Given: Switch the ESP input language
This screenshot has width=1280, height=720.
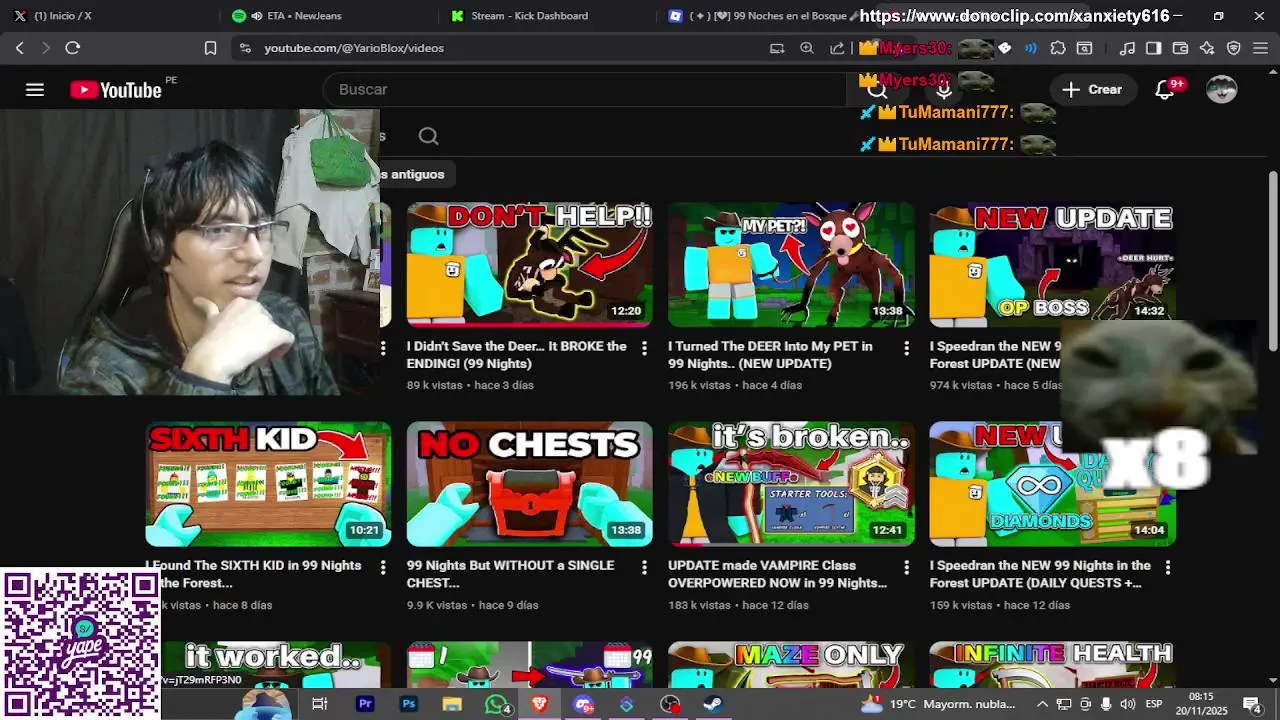Looking at the screenshot, I should pyautogui.click(x=1154, y=704).
